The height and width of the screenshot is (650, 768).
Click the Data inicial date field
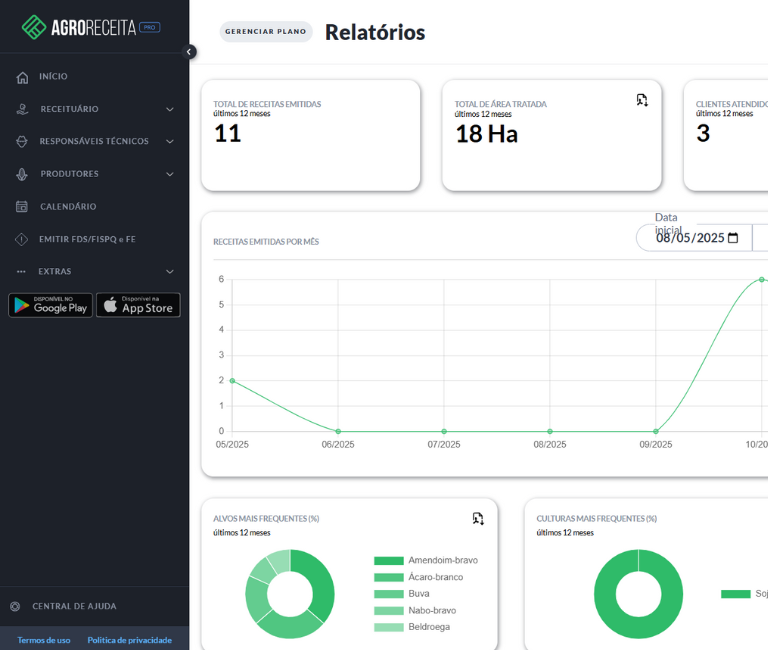[688, 238]
